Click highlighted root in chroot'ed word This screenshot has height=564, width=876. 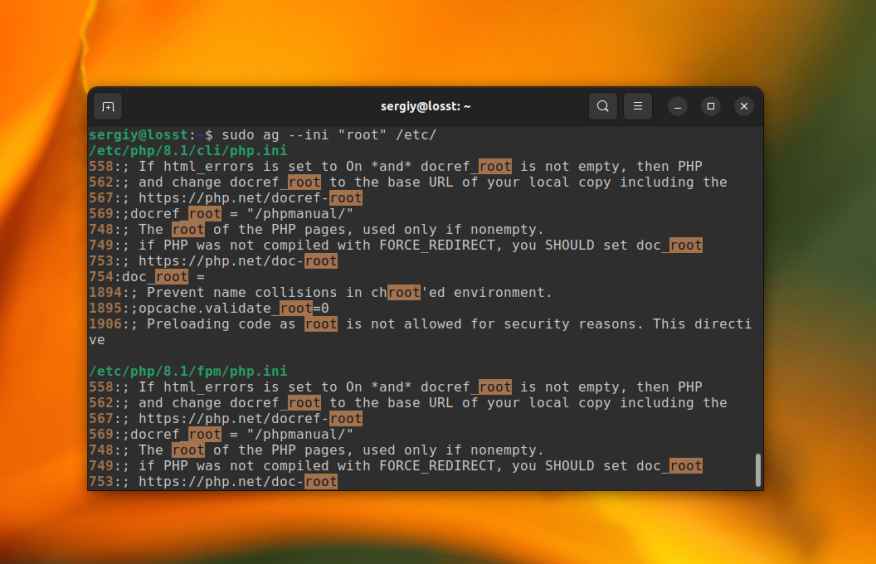coord(403,293)
